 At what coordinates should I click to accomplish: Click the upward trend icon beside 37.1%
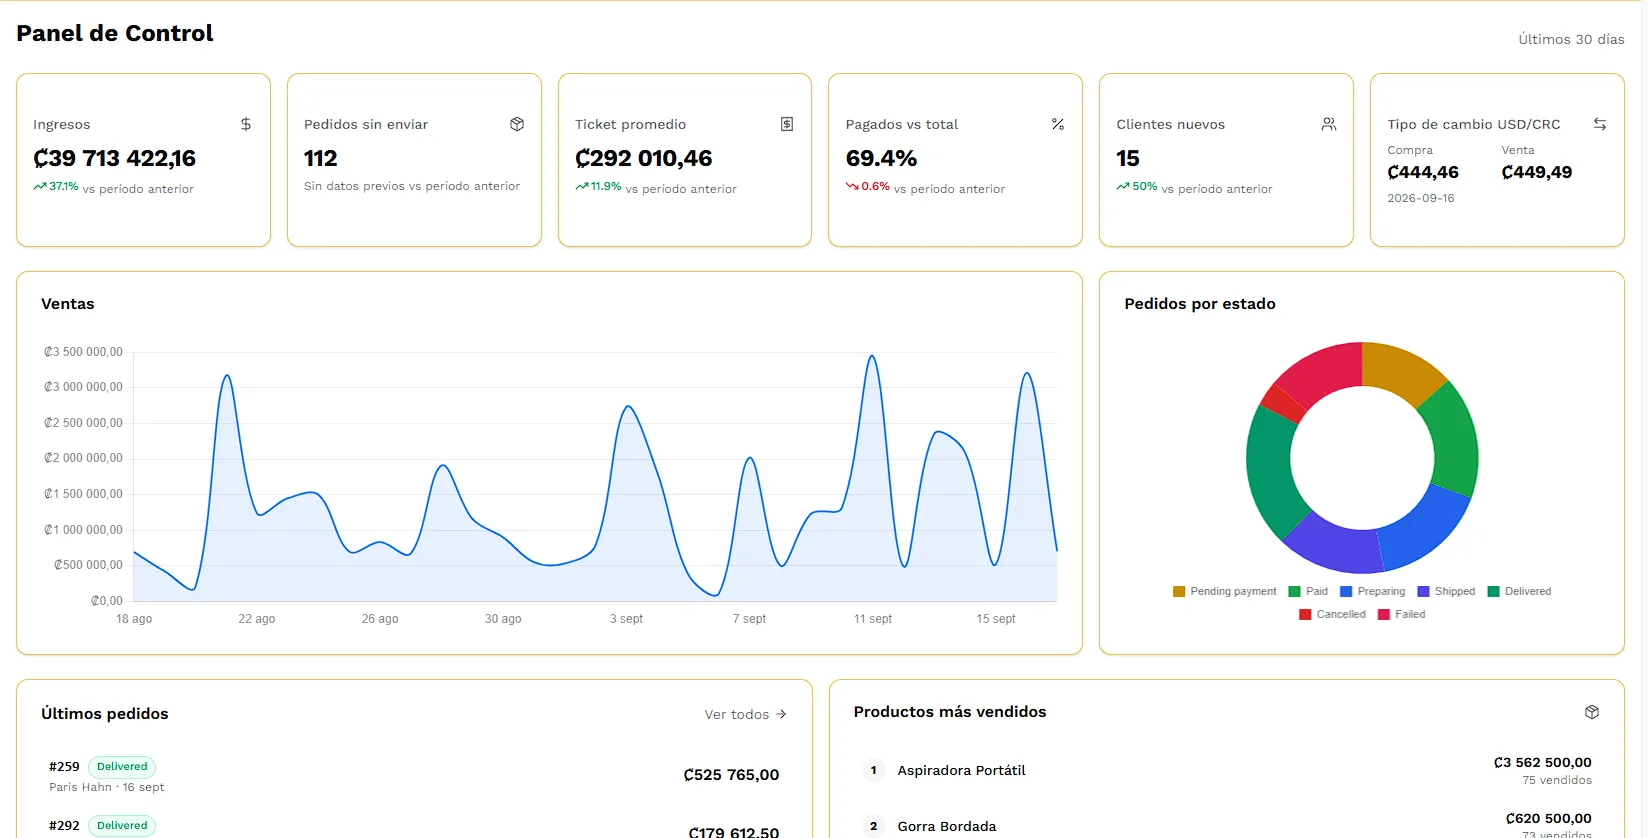tap(40, 187)
